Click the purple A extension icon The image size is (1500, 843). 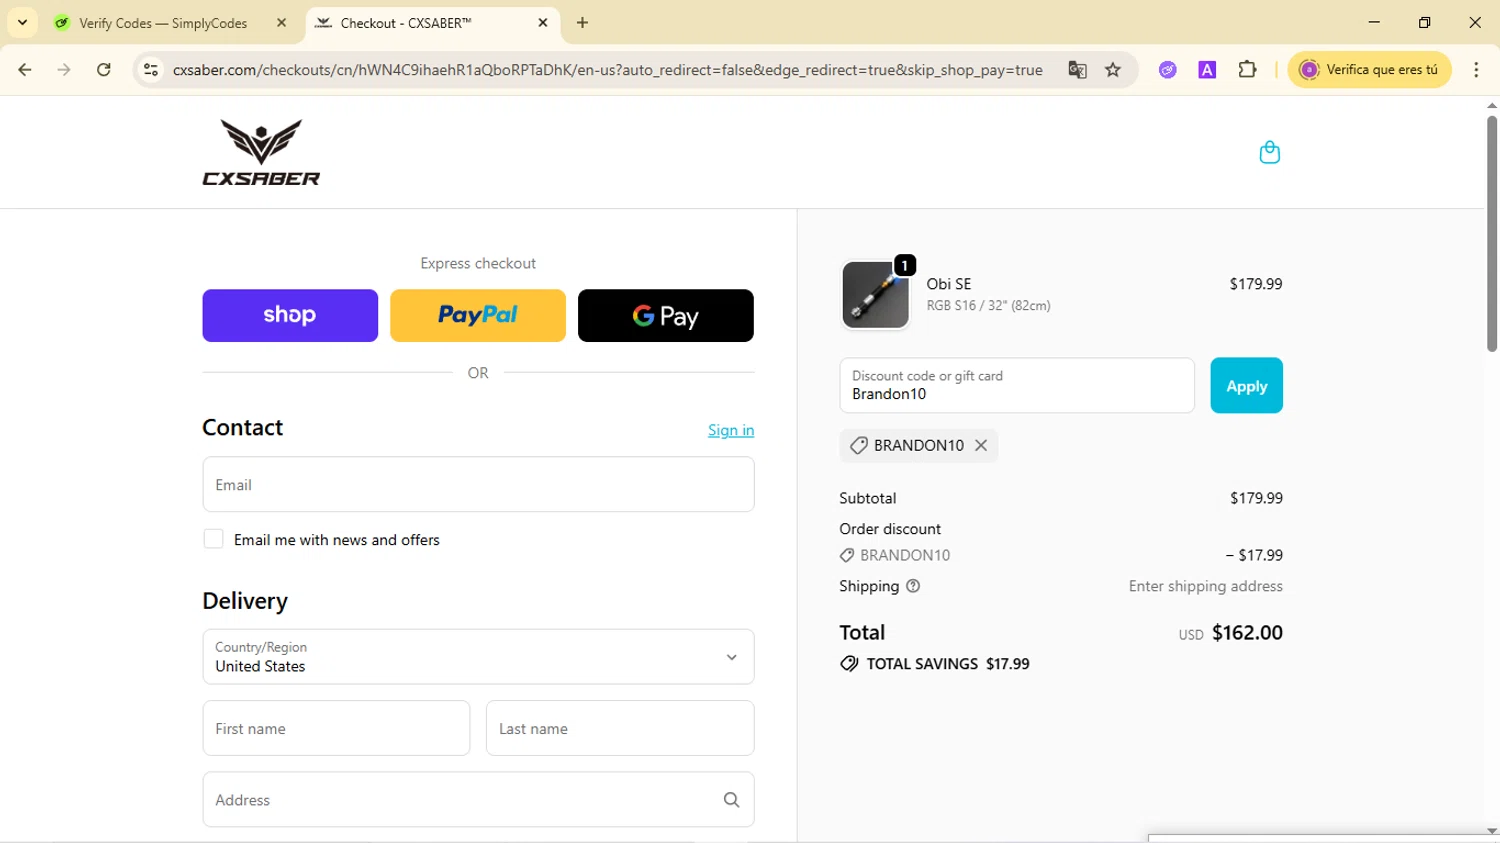click(x=1207, y=70)
